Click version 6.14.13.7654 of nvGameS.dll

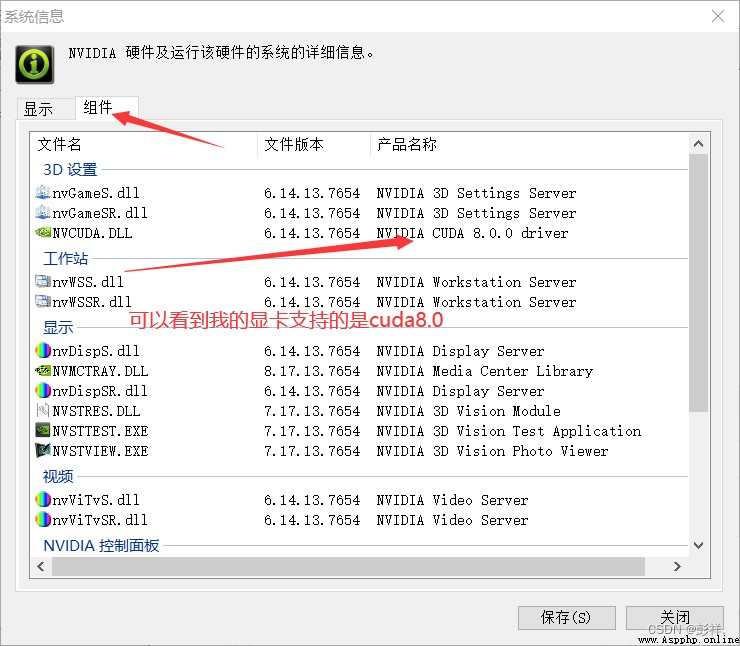pos(312,193)
